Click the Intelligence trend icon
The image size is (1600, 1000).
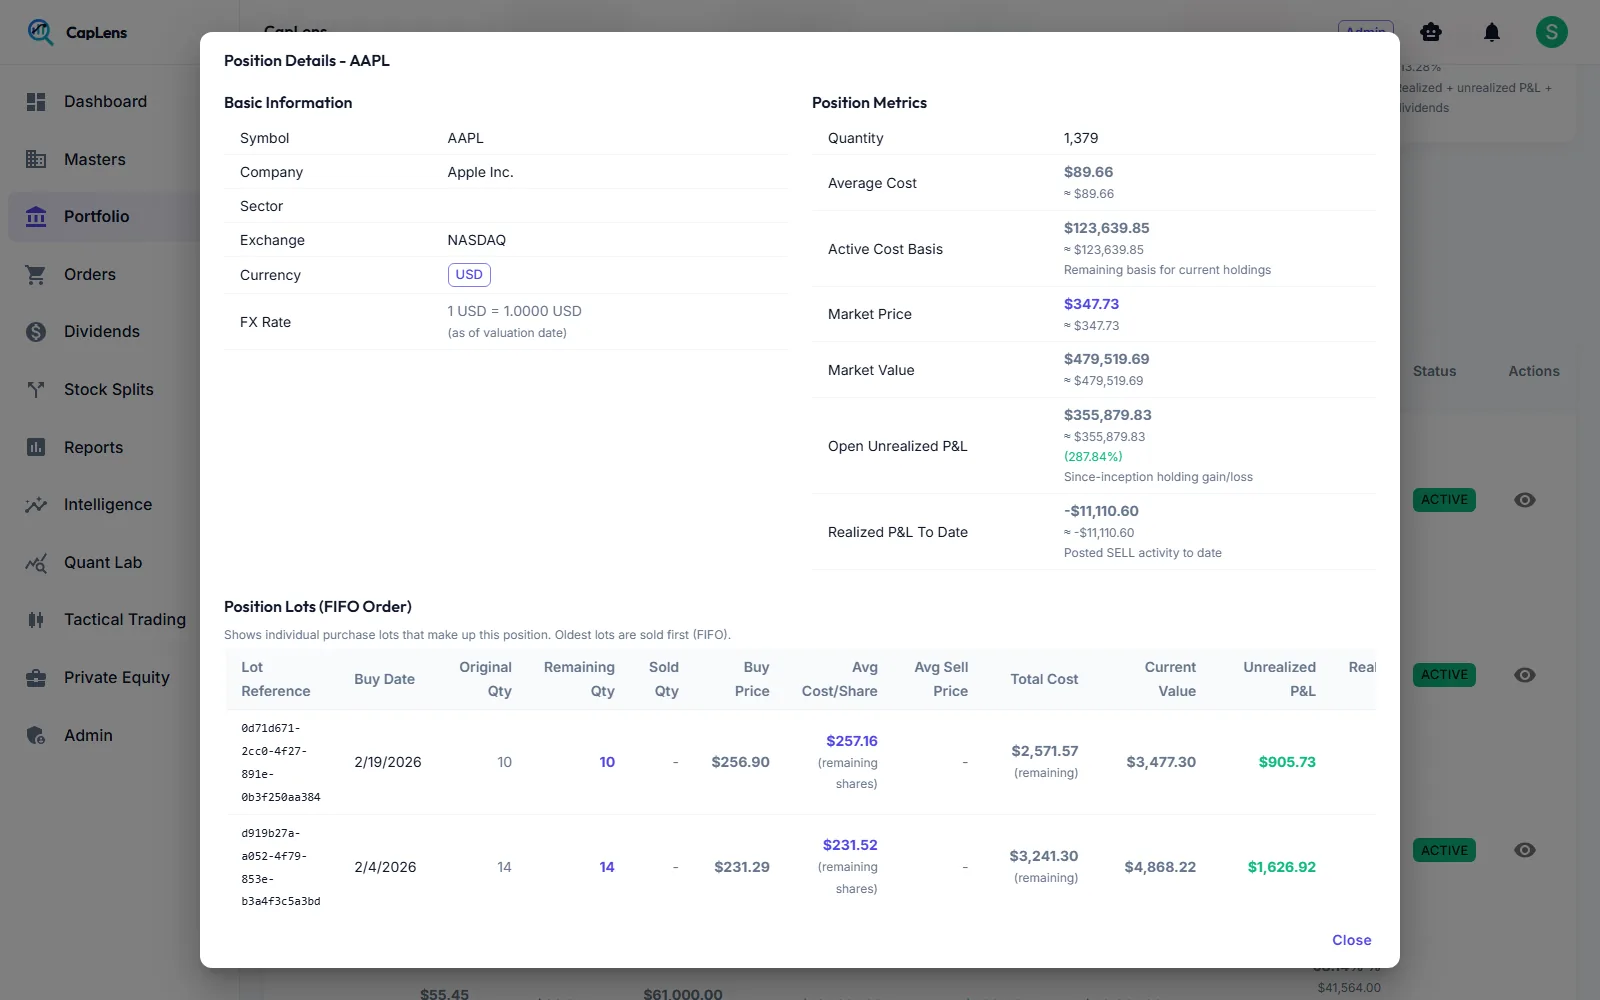36,505
